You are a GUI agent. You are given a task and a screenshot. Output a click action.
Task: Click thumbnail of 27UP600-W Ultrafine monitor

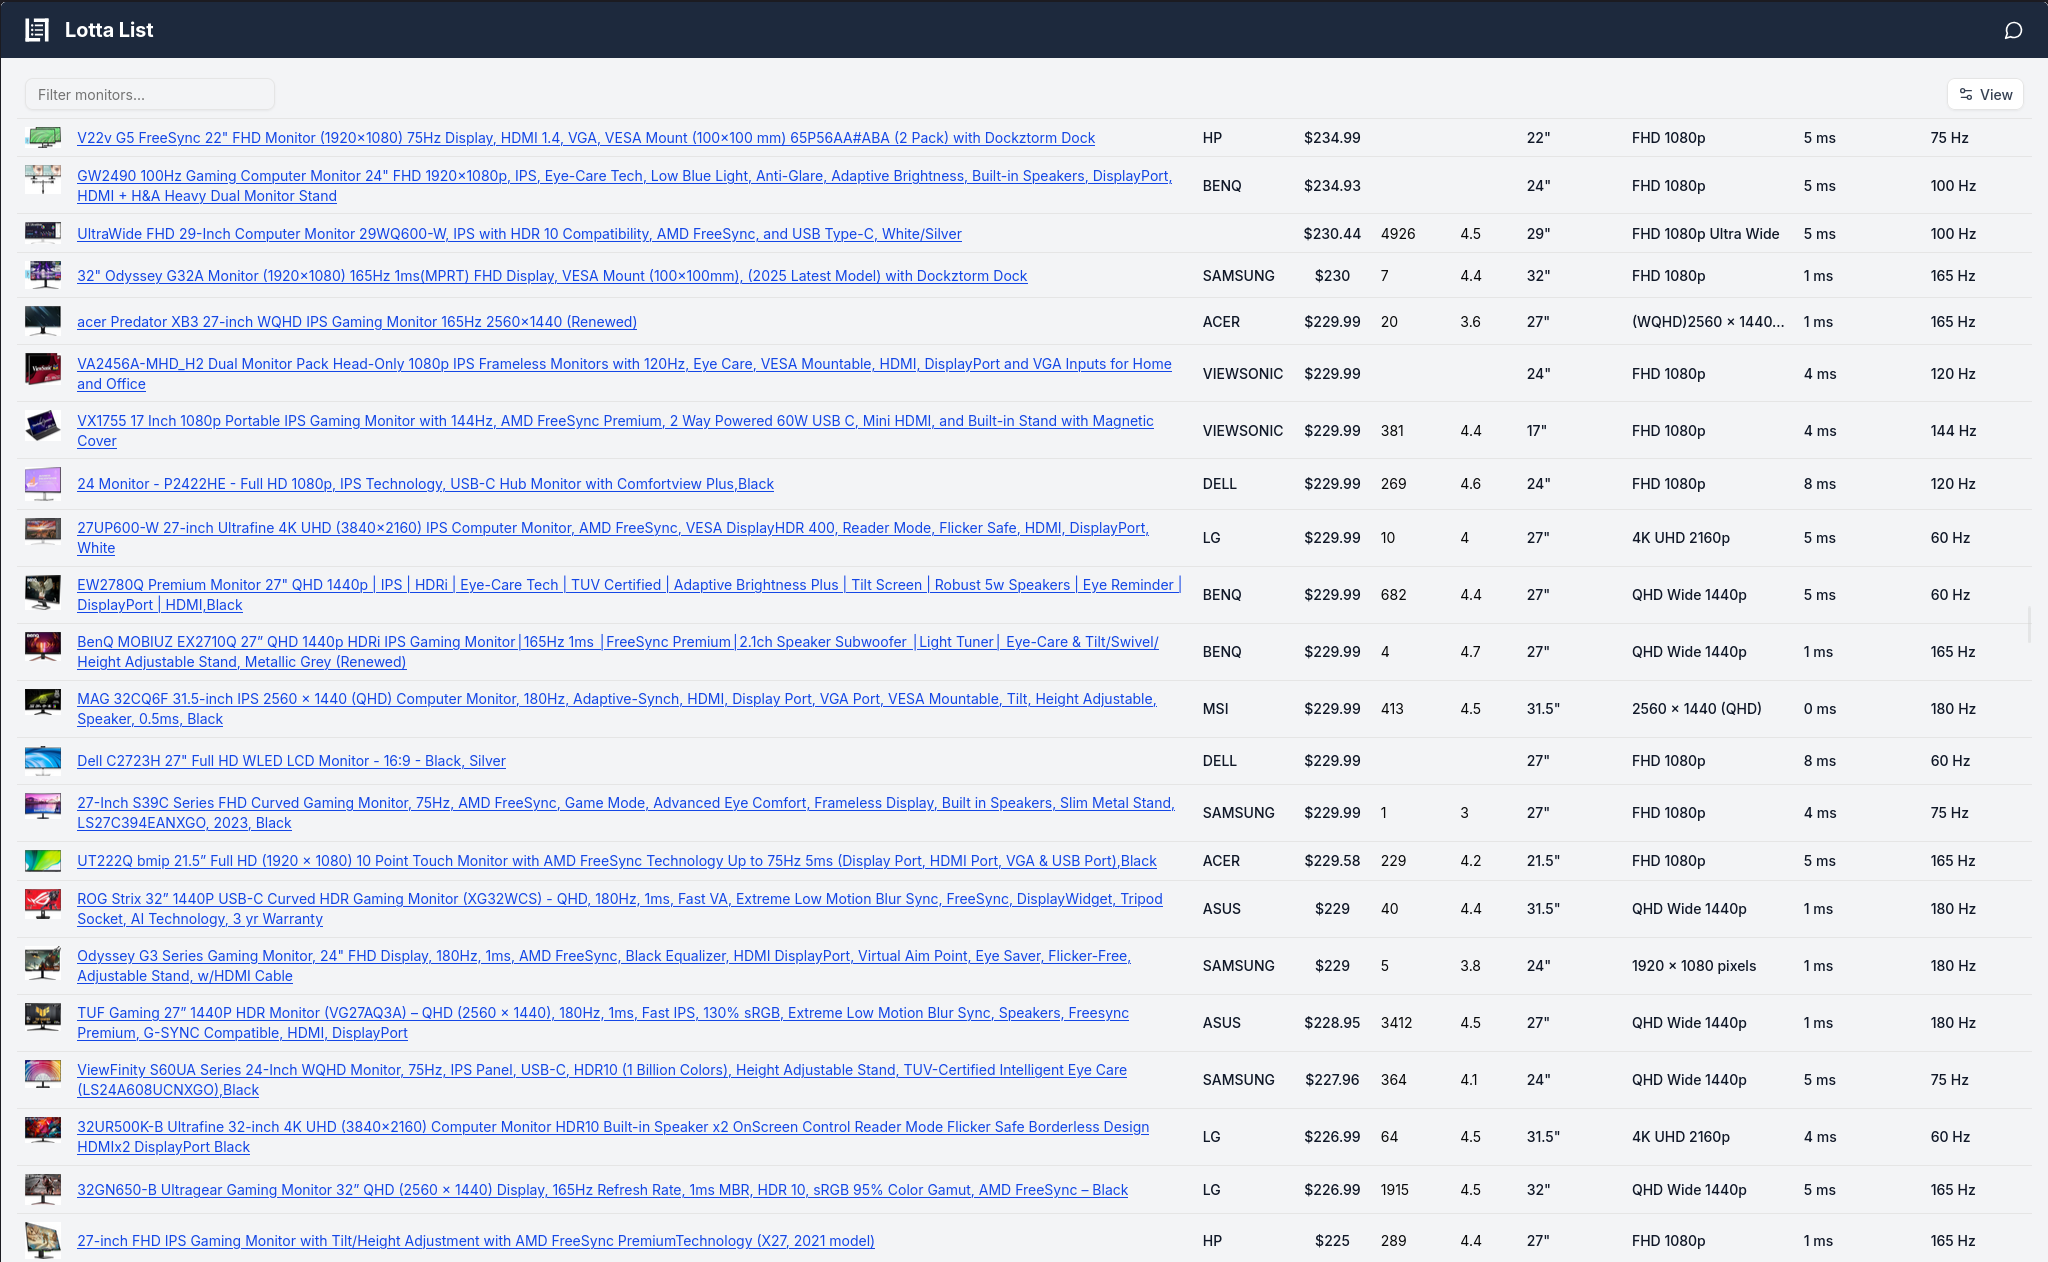43,531
